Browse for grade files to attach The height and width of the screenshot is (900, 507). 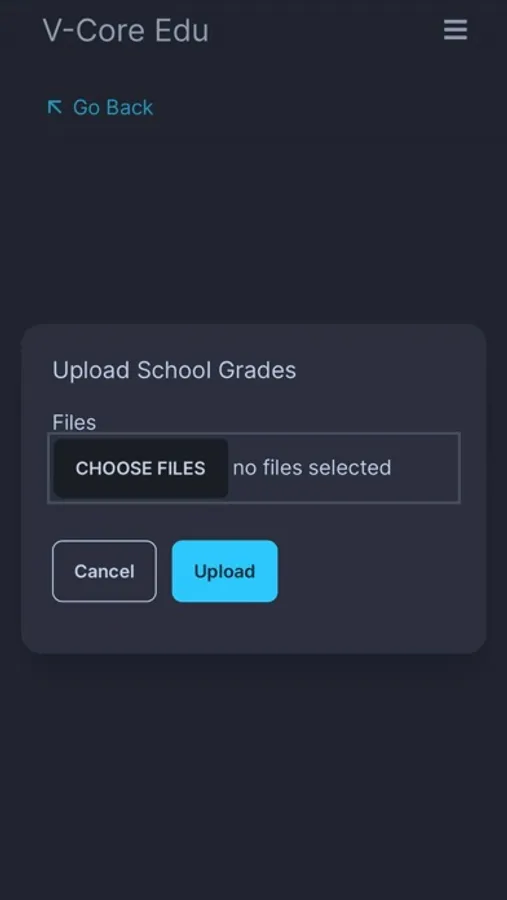[x=141, y=468]
